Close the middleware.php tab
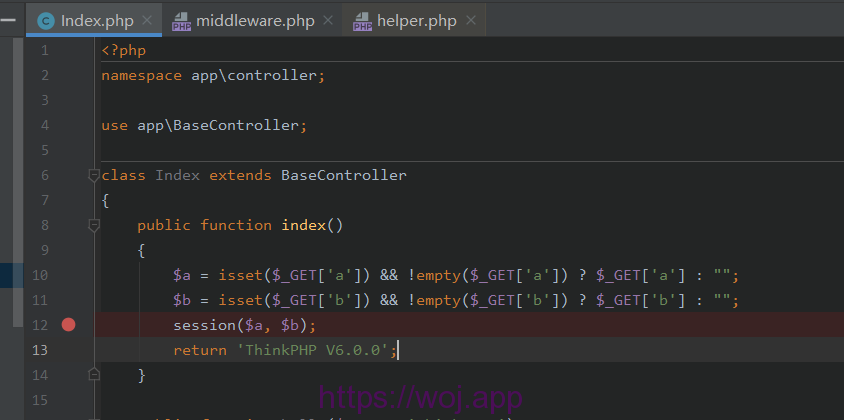The width and height of the screenshot is (844, 420). [330, 20]
